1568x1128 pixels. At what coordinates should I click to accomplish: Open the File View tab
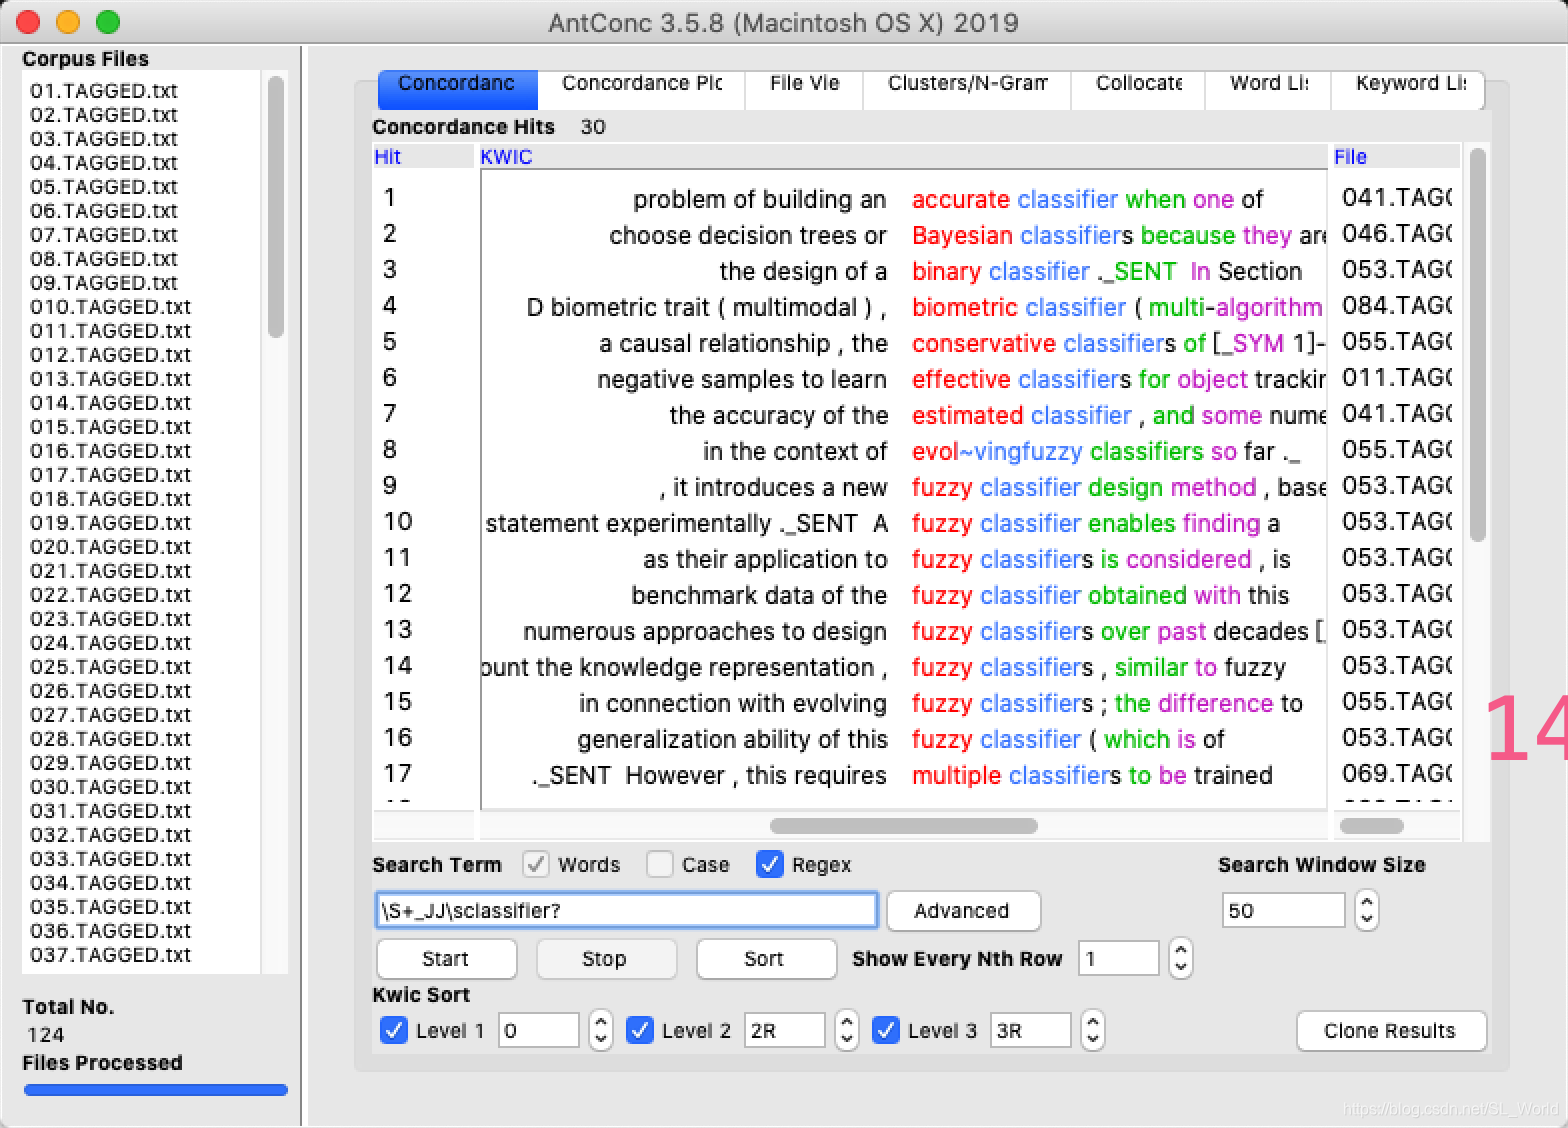point(804,88)
